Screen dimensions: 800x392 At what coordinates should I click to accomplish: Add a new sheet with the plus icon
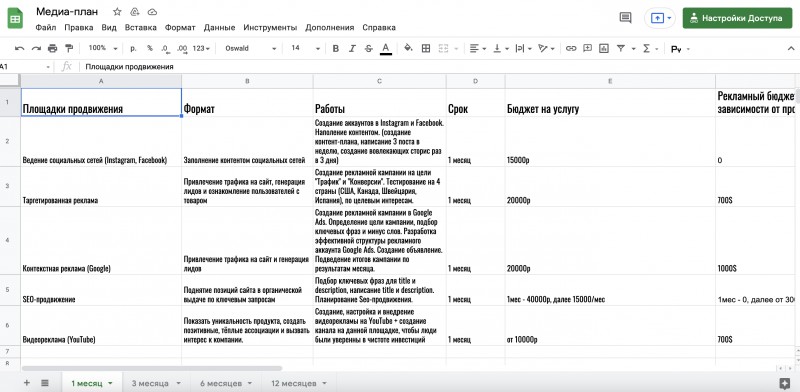coord(27,383)
